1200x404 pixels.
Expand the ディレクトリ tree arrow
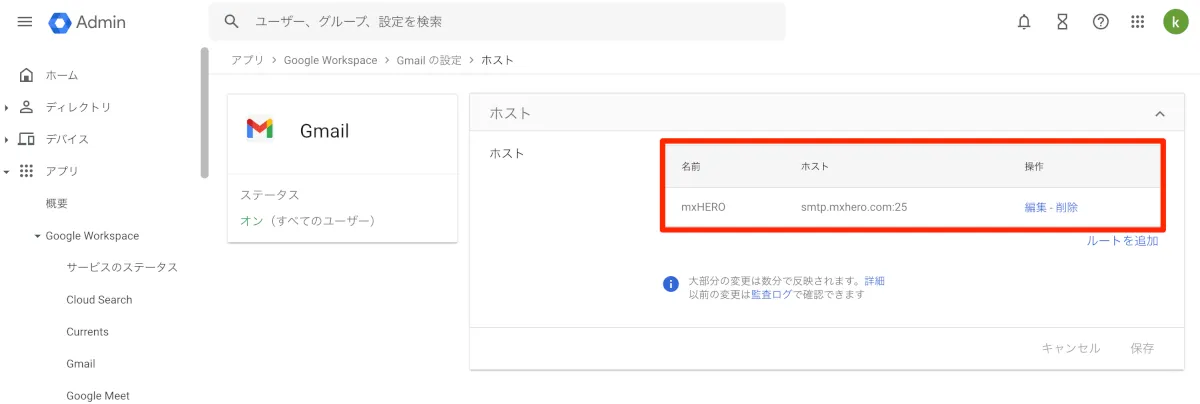pos(7,107)
